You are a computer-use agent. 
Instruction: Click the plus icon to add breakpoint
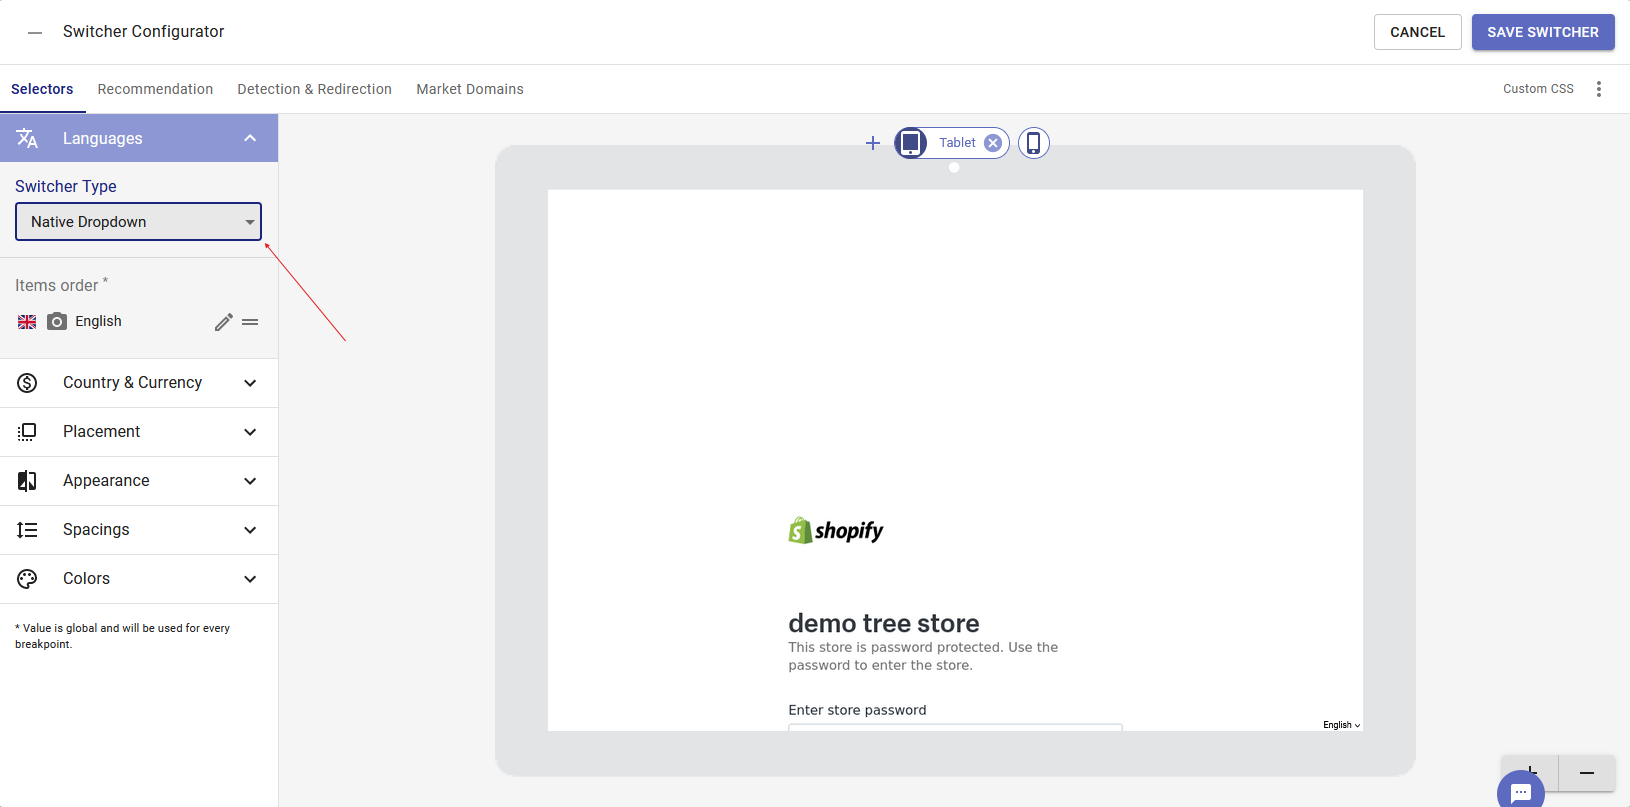873,143
